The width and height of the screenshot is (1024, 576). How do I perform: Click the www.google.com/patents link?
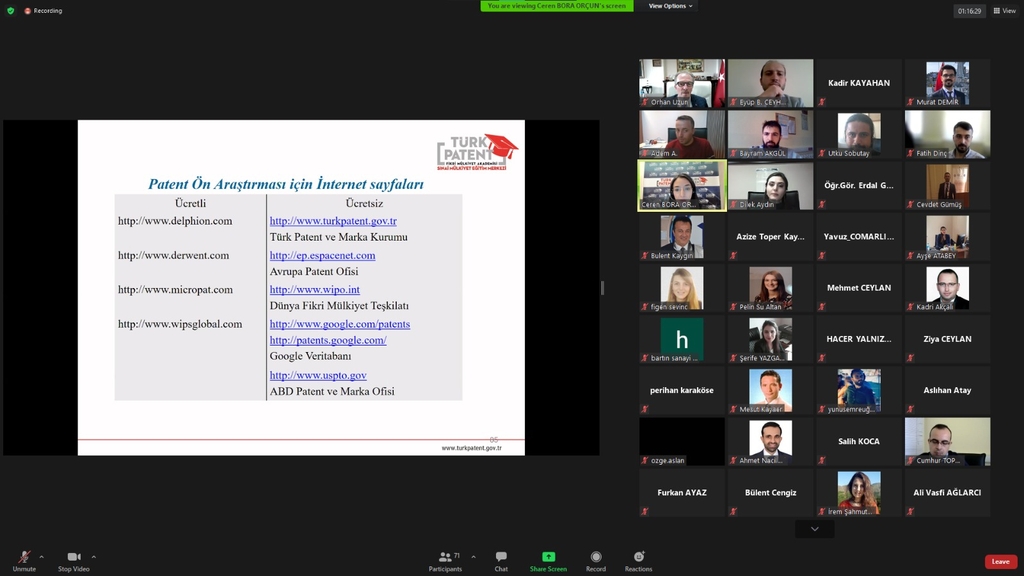(x=340, y=324)
